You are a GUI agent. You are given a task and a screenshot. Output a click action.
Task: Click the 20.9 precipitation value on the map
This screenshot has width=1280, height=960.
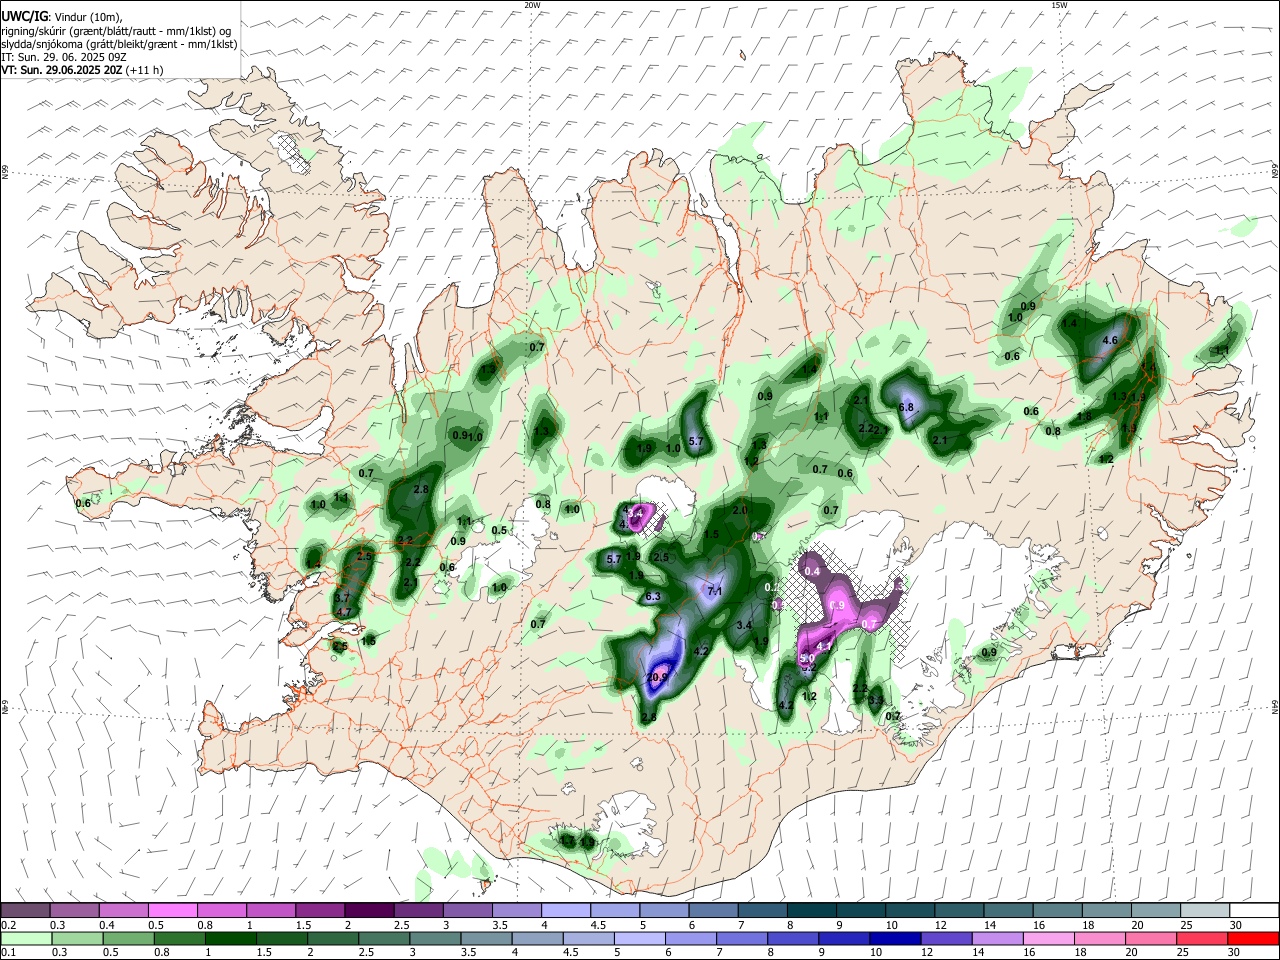657,678
